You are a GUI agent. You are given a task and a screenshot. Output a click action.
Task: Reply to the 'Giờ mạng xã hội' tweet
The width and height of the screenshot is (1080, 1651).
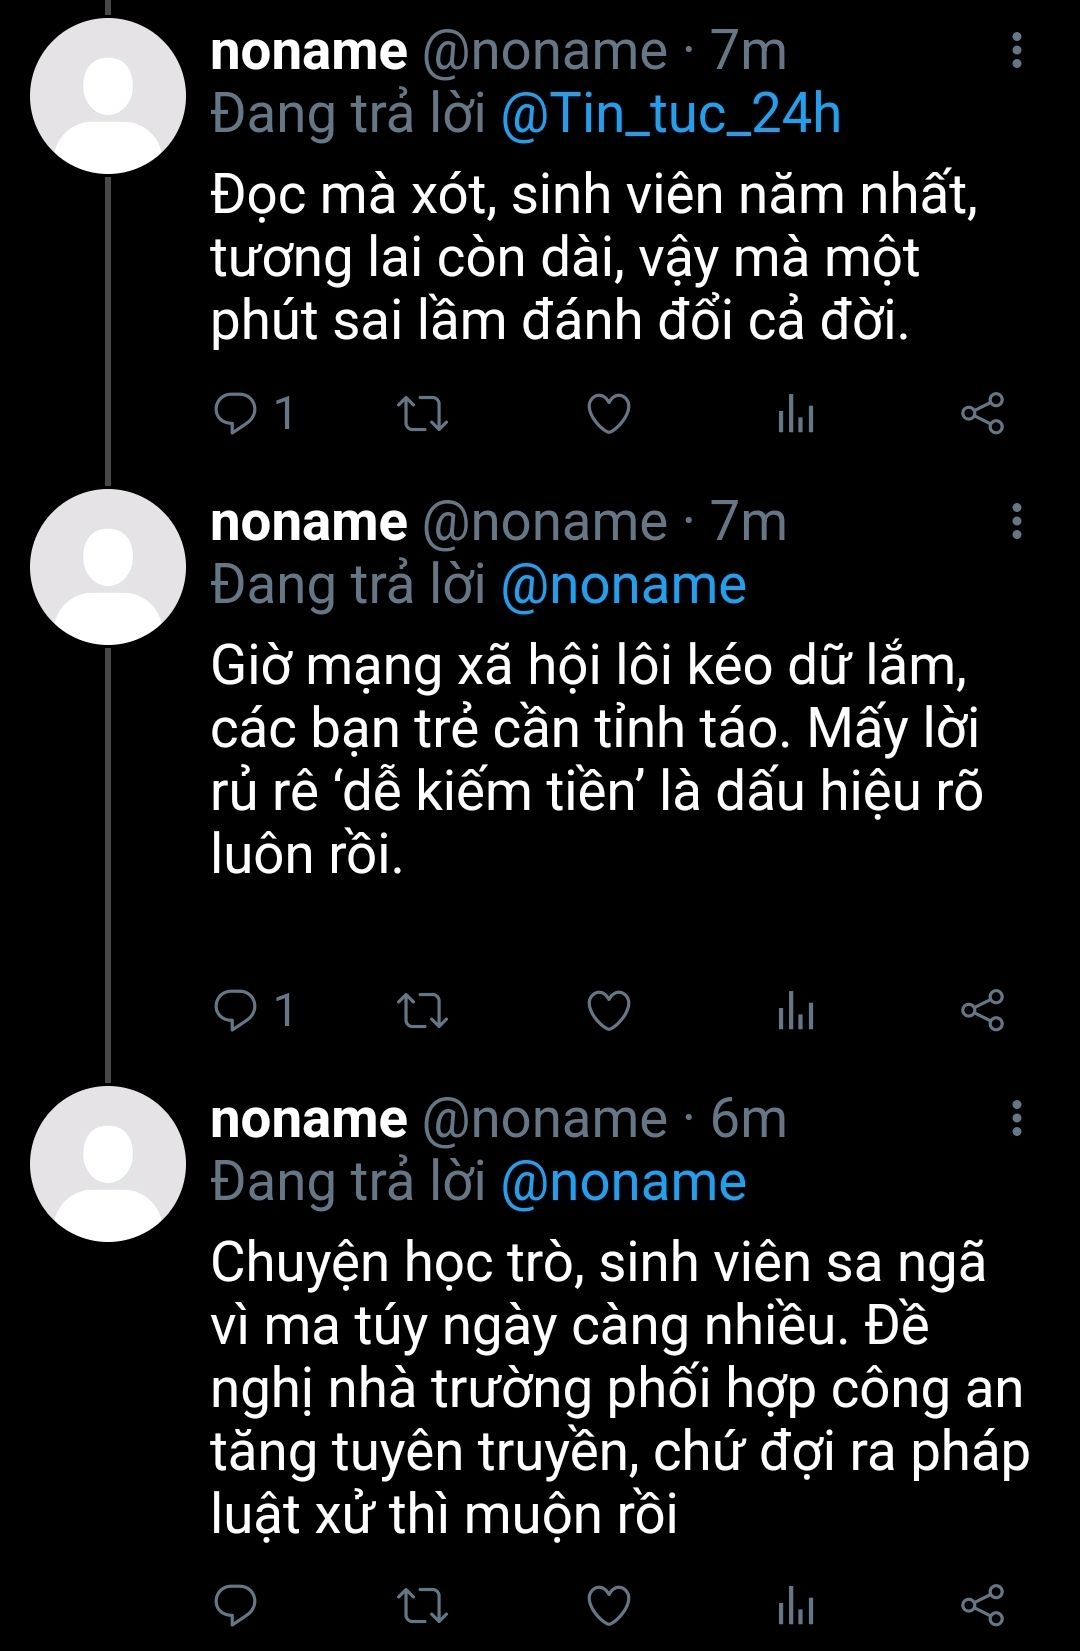tap(236, 1010)
